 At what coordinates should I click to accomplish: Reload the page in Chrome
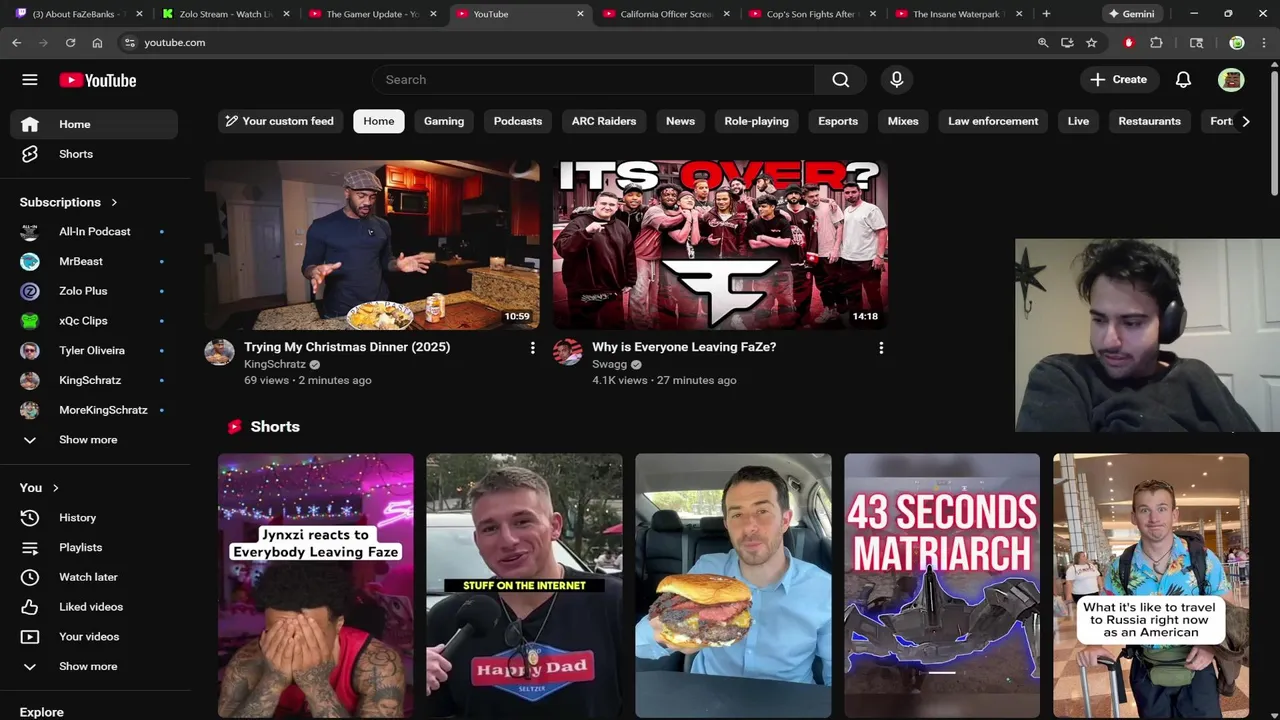point(70,43)
